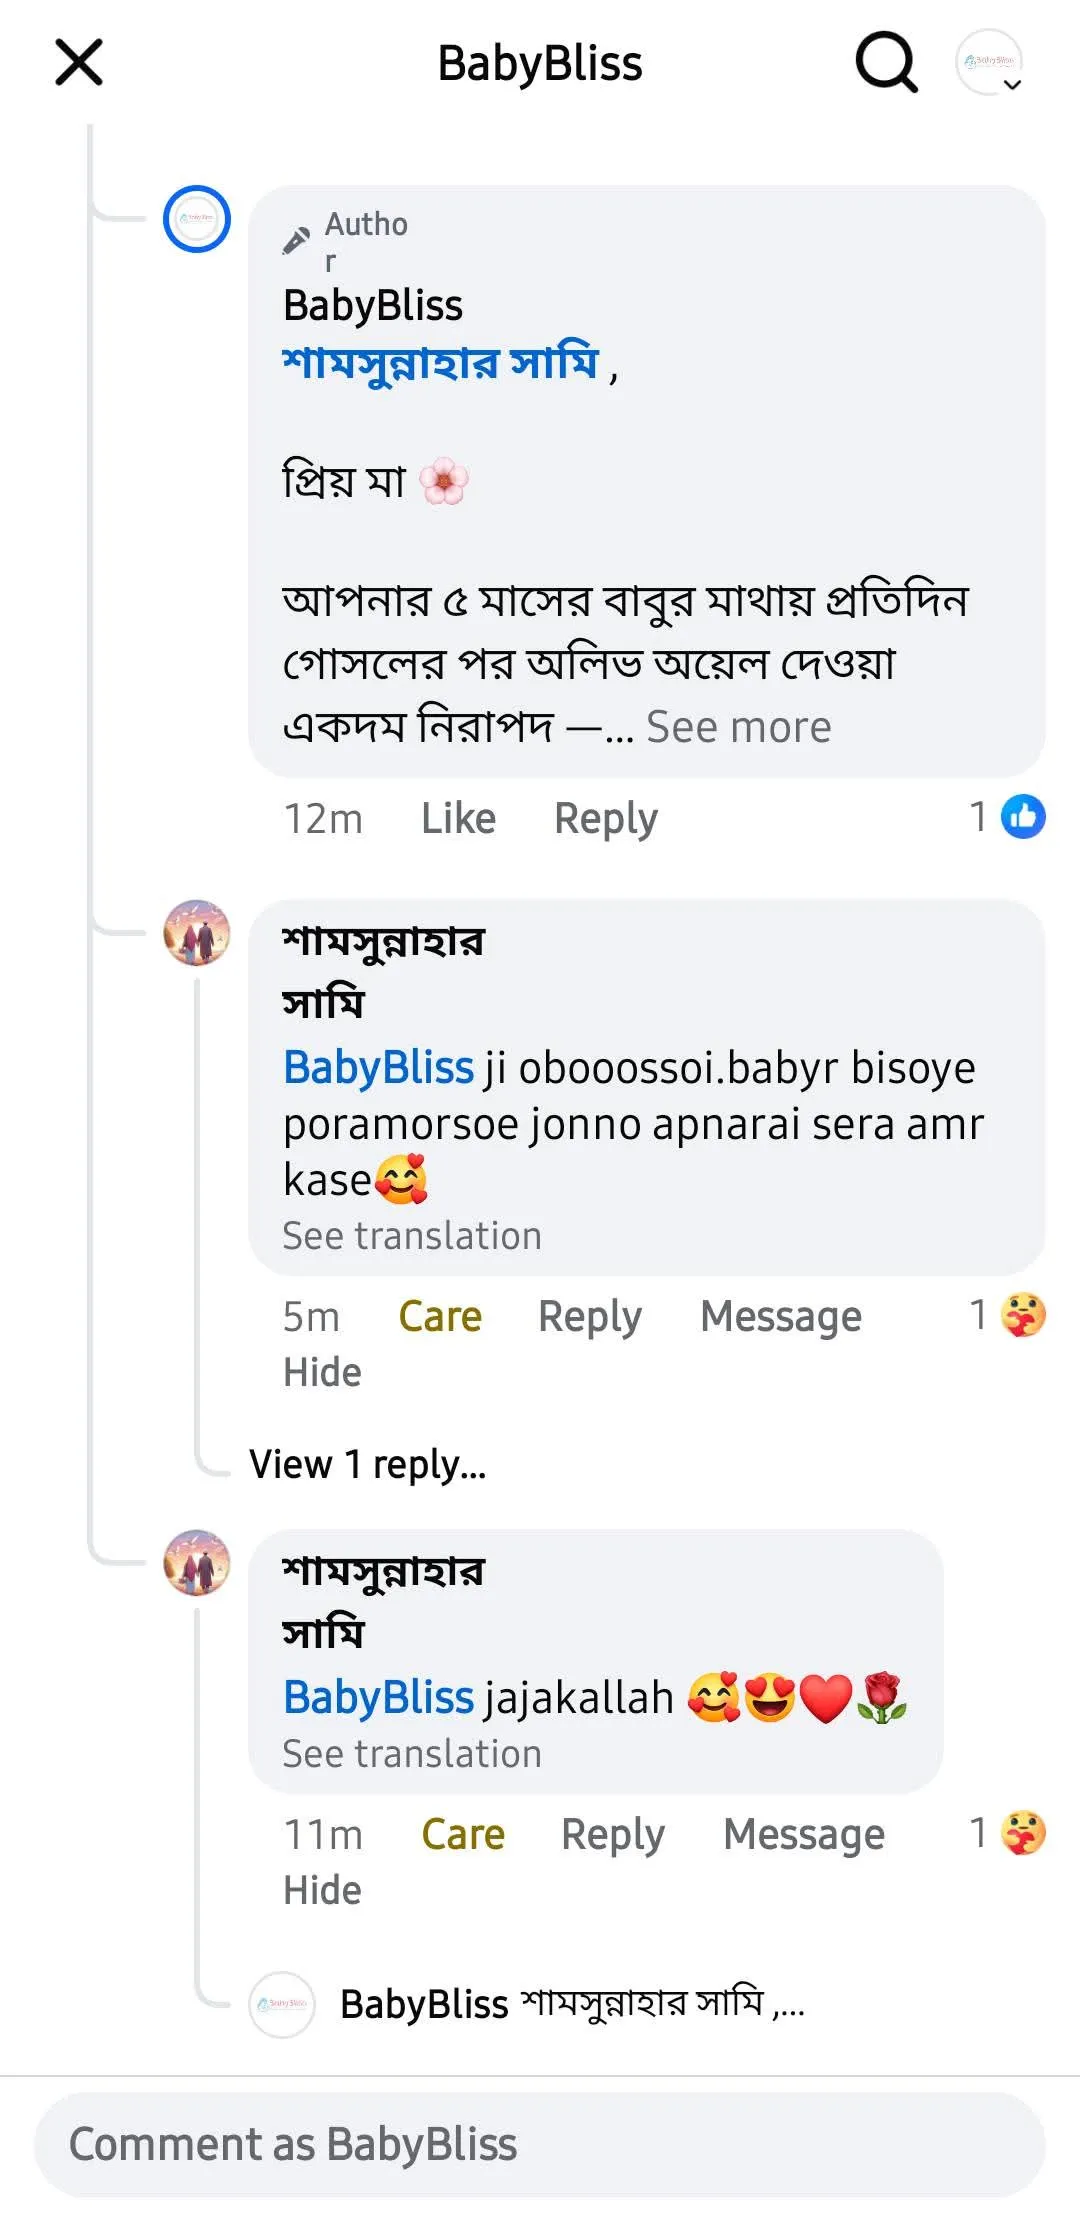The image size is (1080, 2216).
Task: Tap commenter avatar beside jajakallah comment
Action: click(x=197, y=1563)
